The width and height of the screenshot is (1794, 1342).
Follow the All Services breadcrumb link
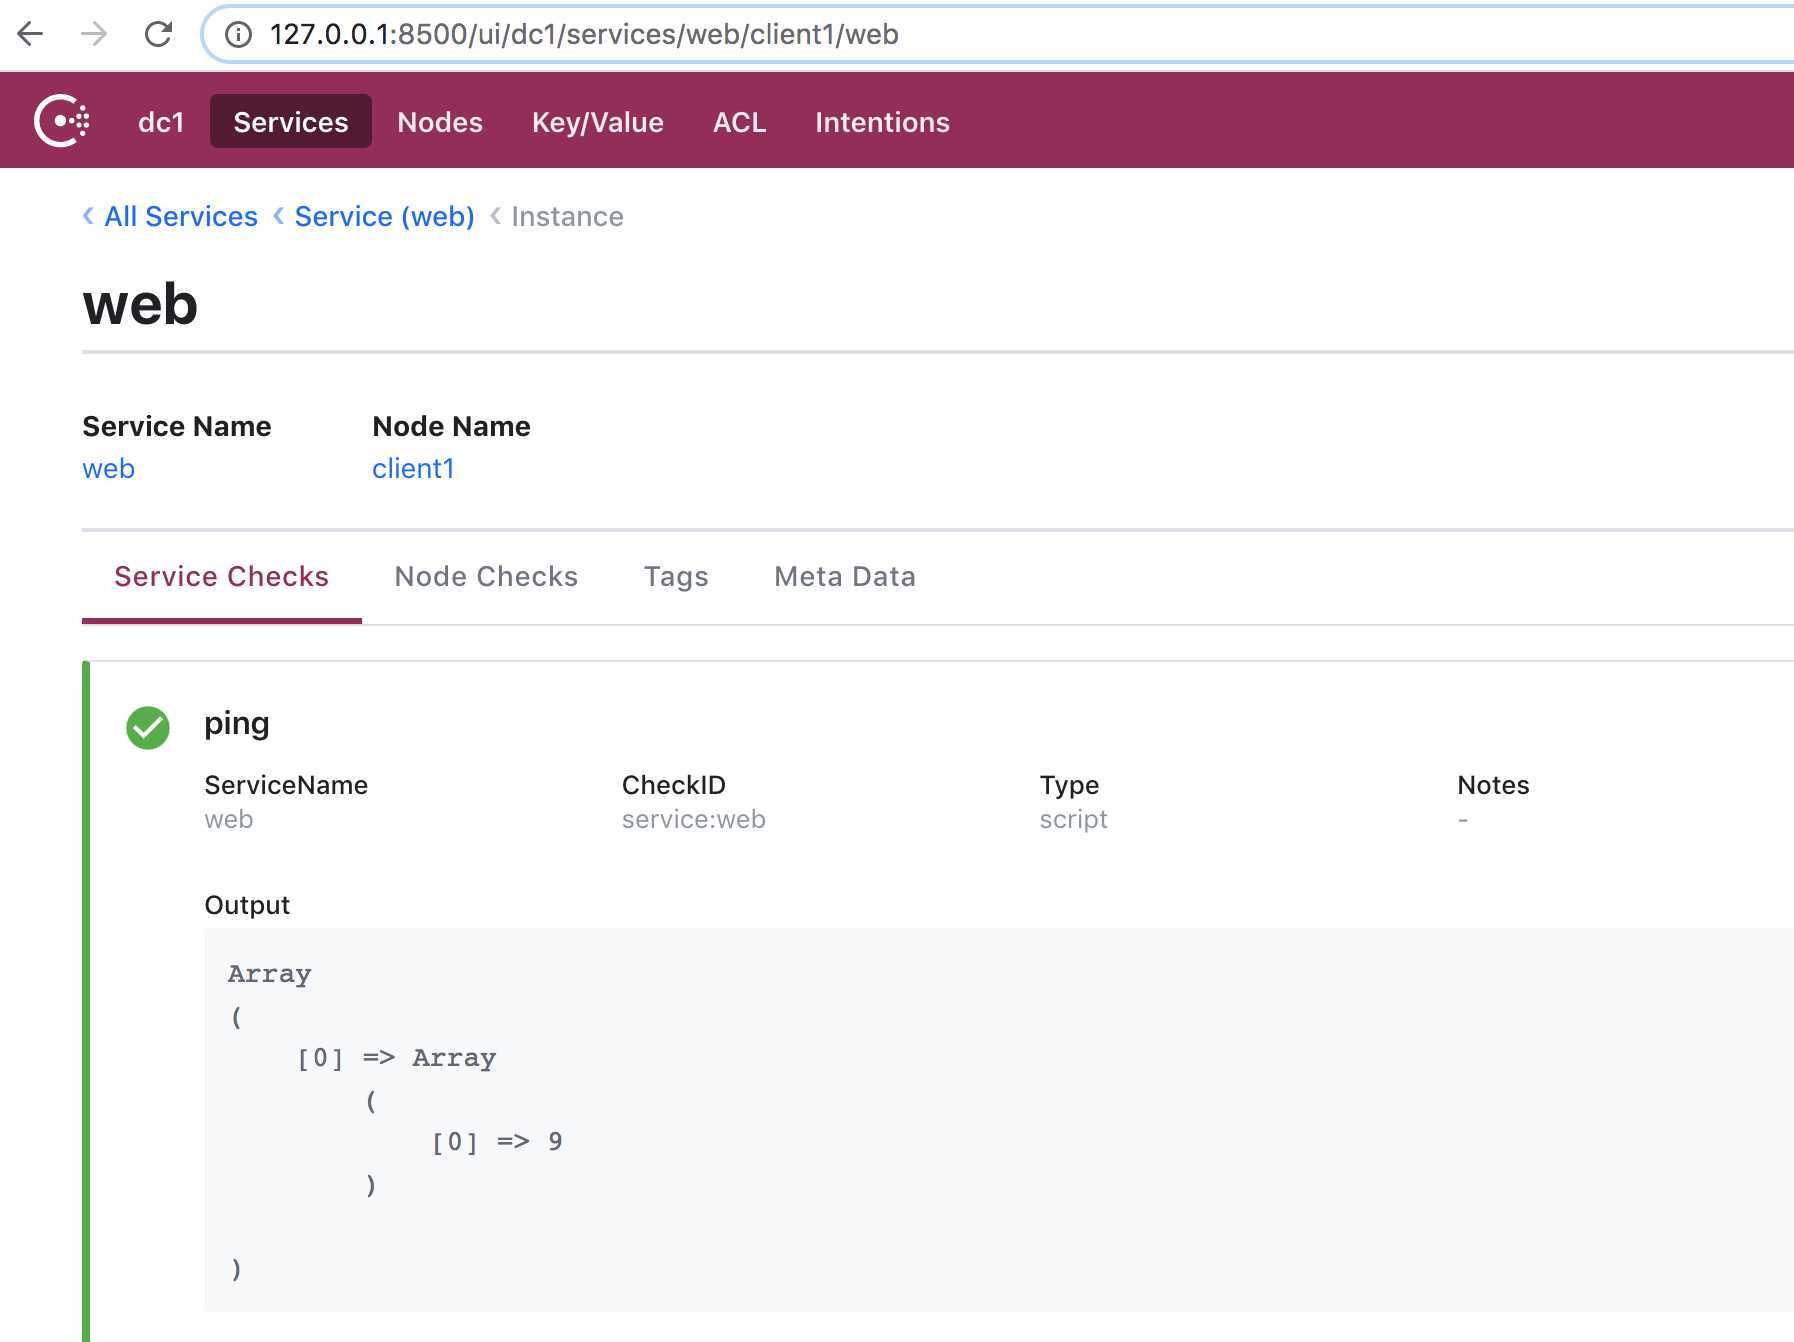[x=181, y=216]
